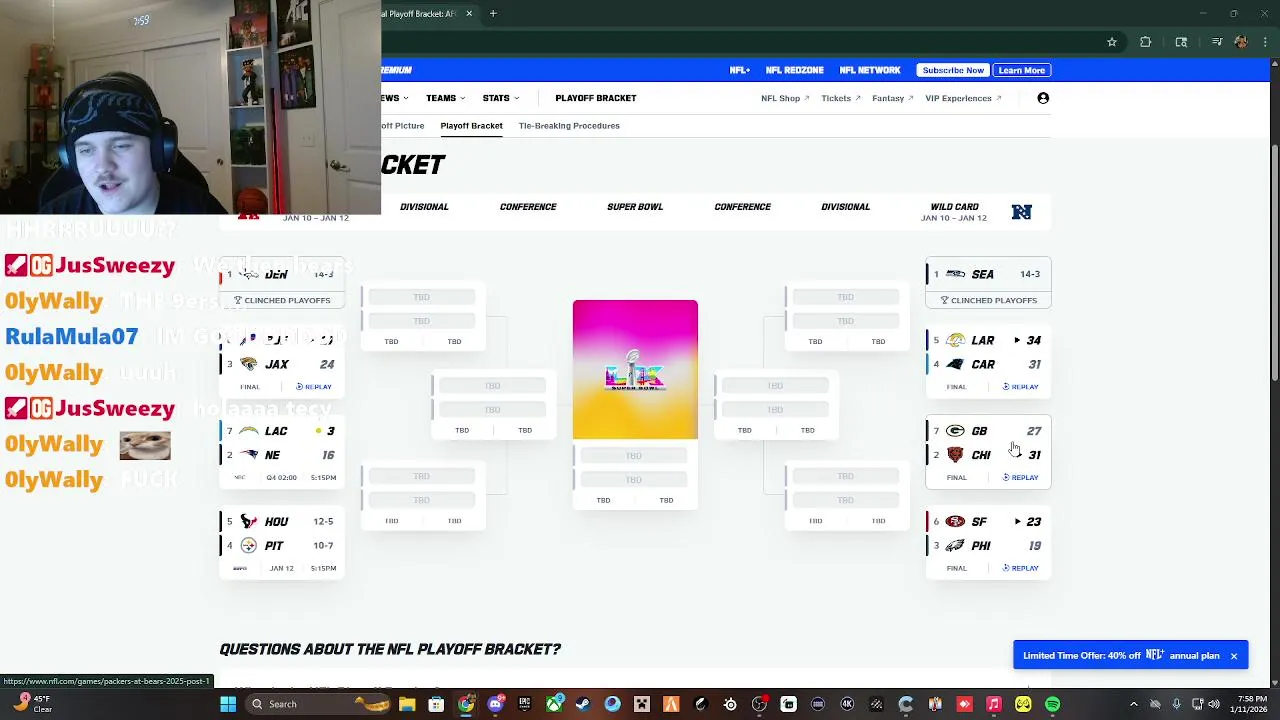Open NFL+ in the top blue bar
Image resolution: width=1280 pixels, height=720 pixels.
(x=740, y=70)
